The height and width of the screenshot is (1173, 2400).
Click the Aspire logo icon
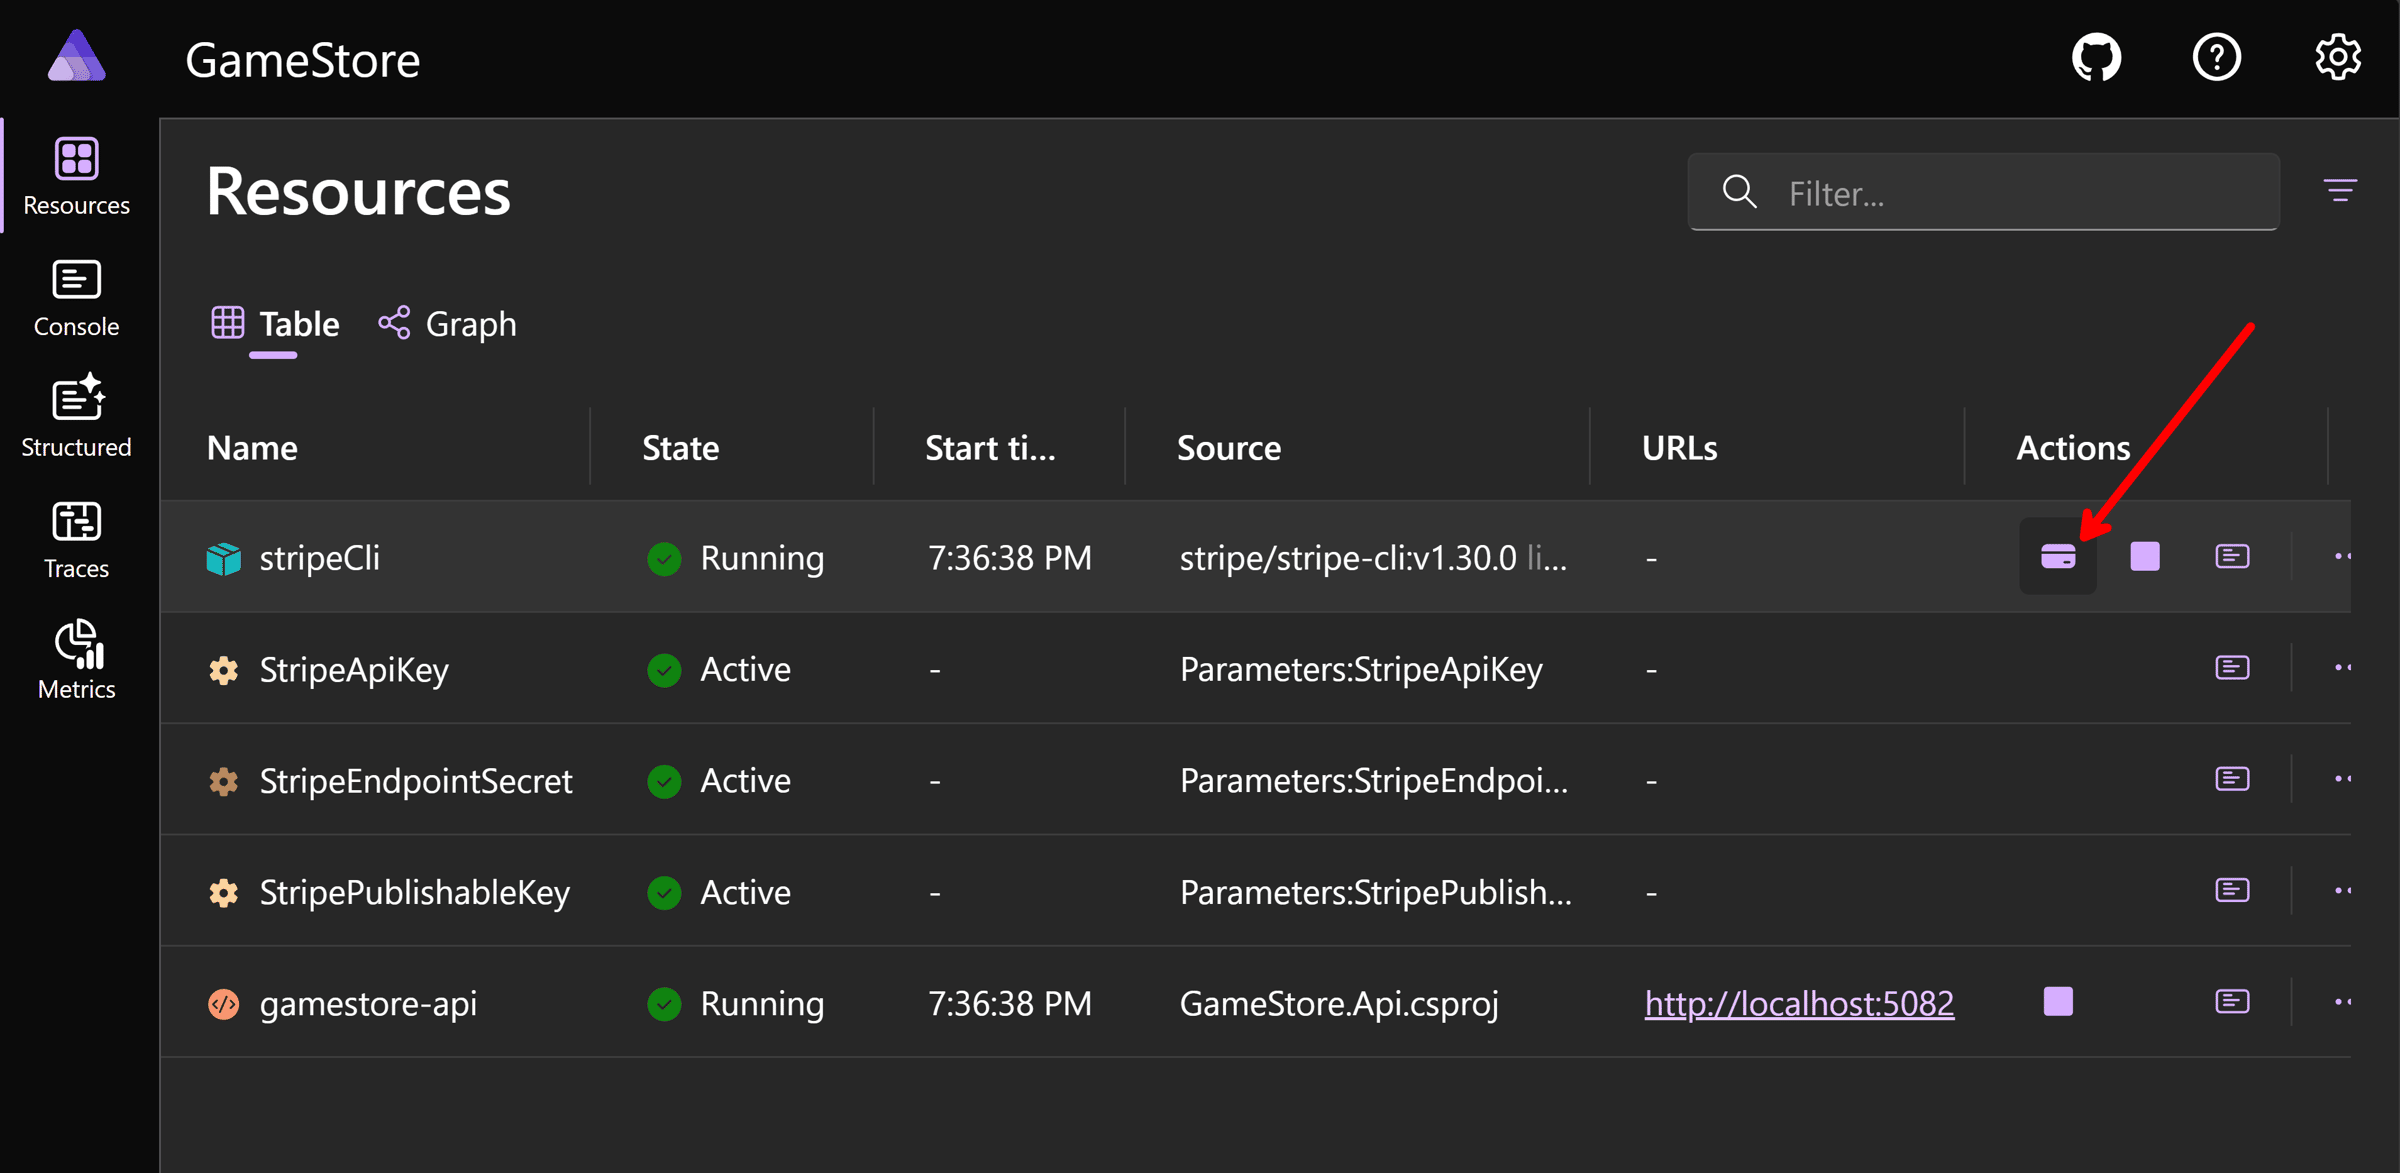coord(77,57)
